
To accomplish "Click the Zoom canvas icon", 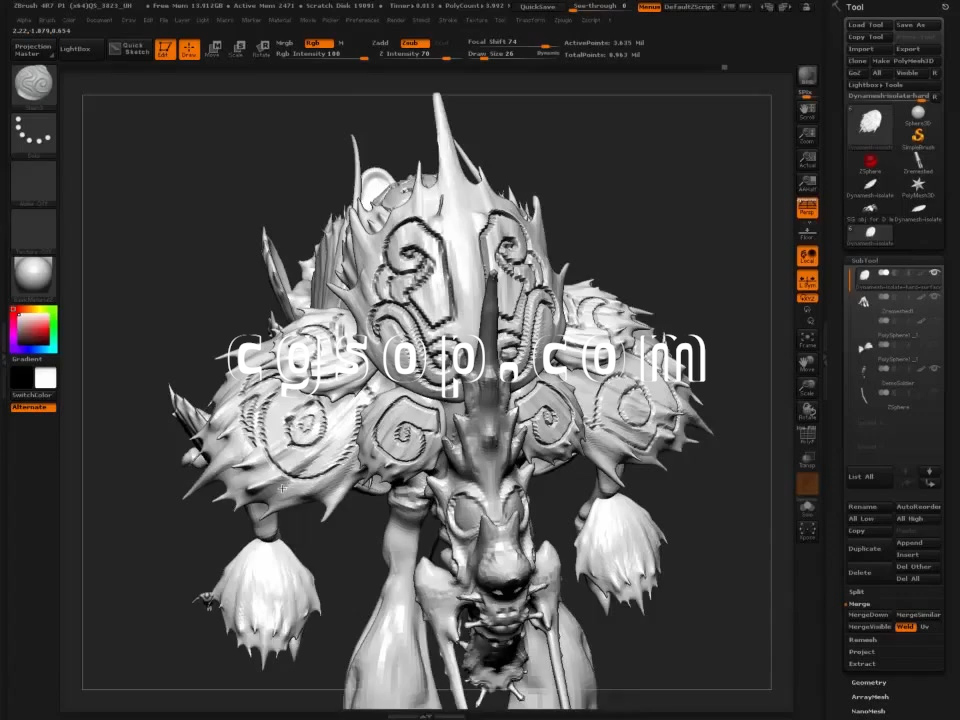I will tap(807, 135).
